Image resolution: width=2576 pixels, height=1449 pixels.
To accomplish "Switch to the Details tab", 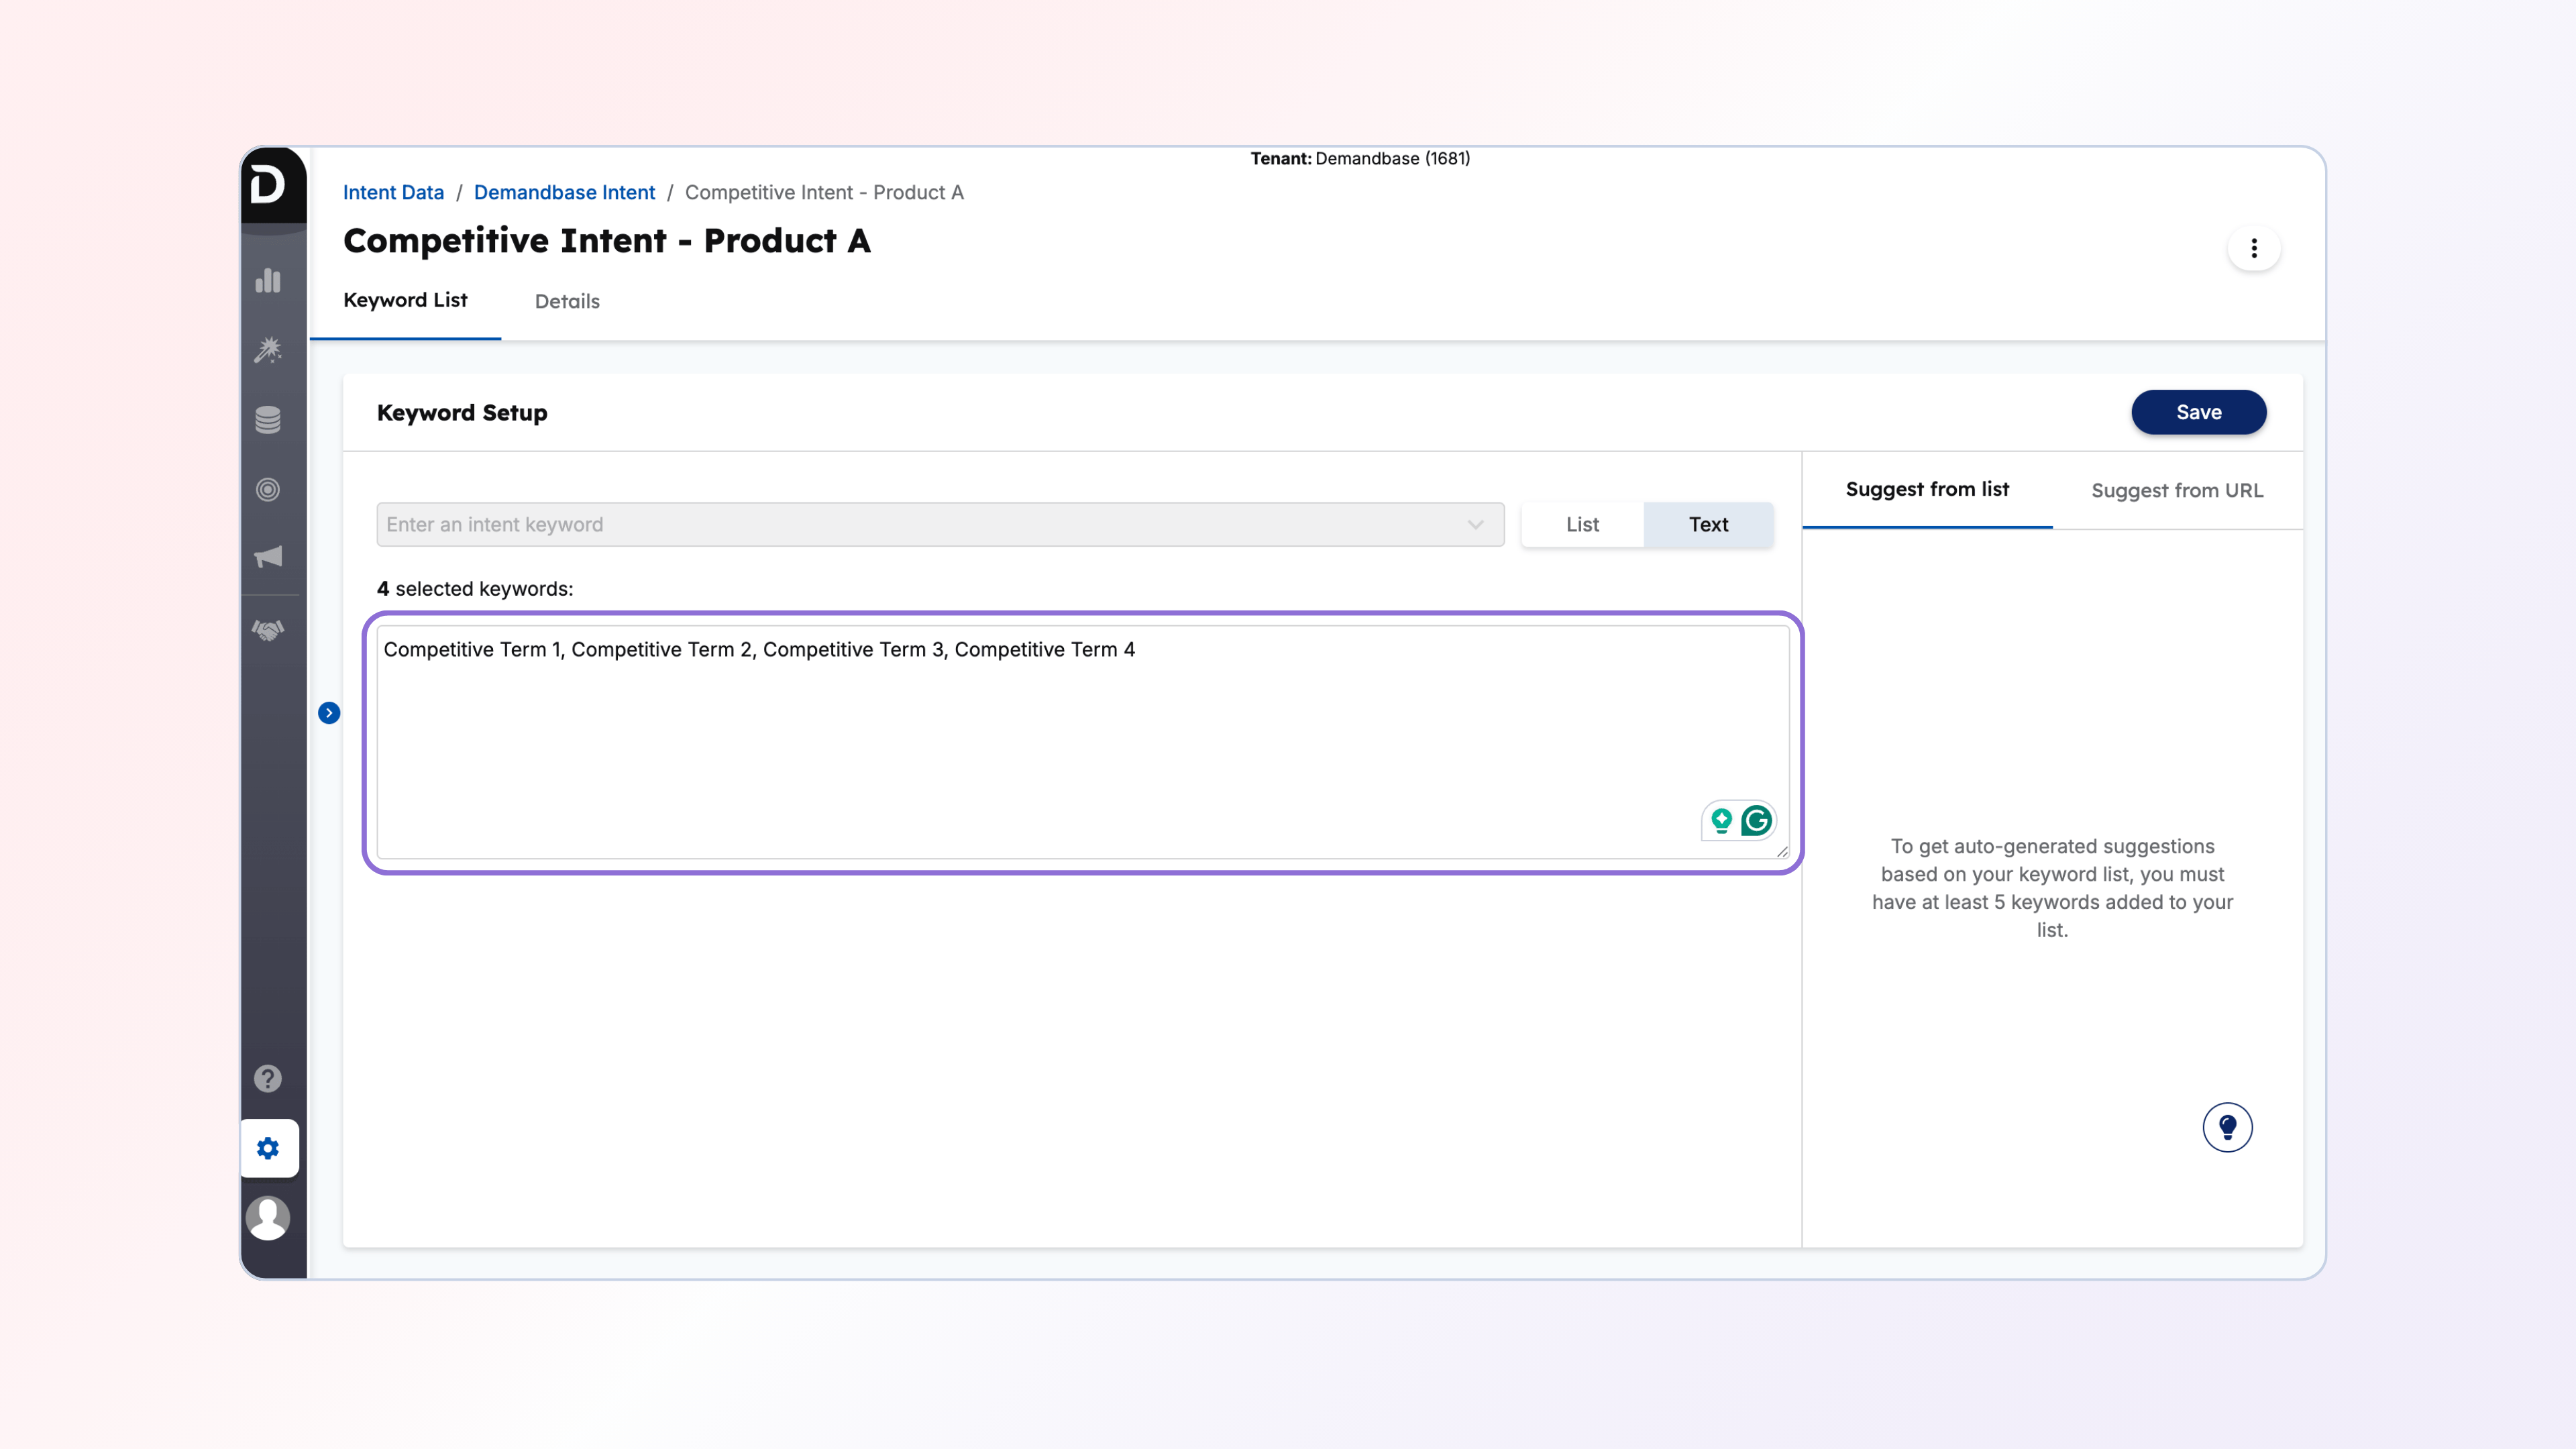I will pos(567,301).
